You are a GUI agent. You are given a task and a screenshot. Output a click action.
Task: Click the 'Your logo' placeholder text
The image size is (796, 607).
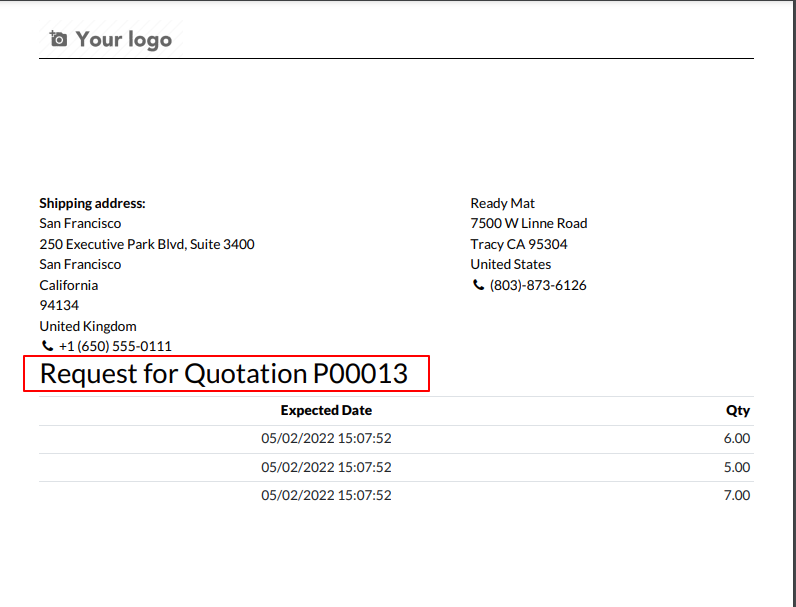click(124, 40)
